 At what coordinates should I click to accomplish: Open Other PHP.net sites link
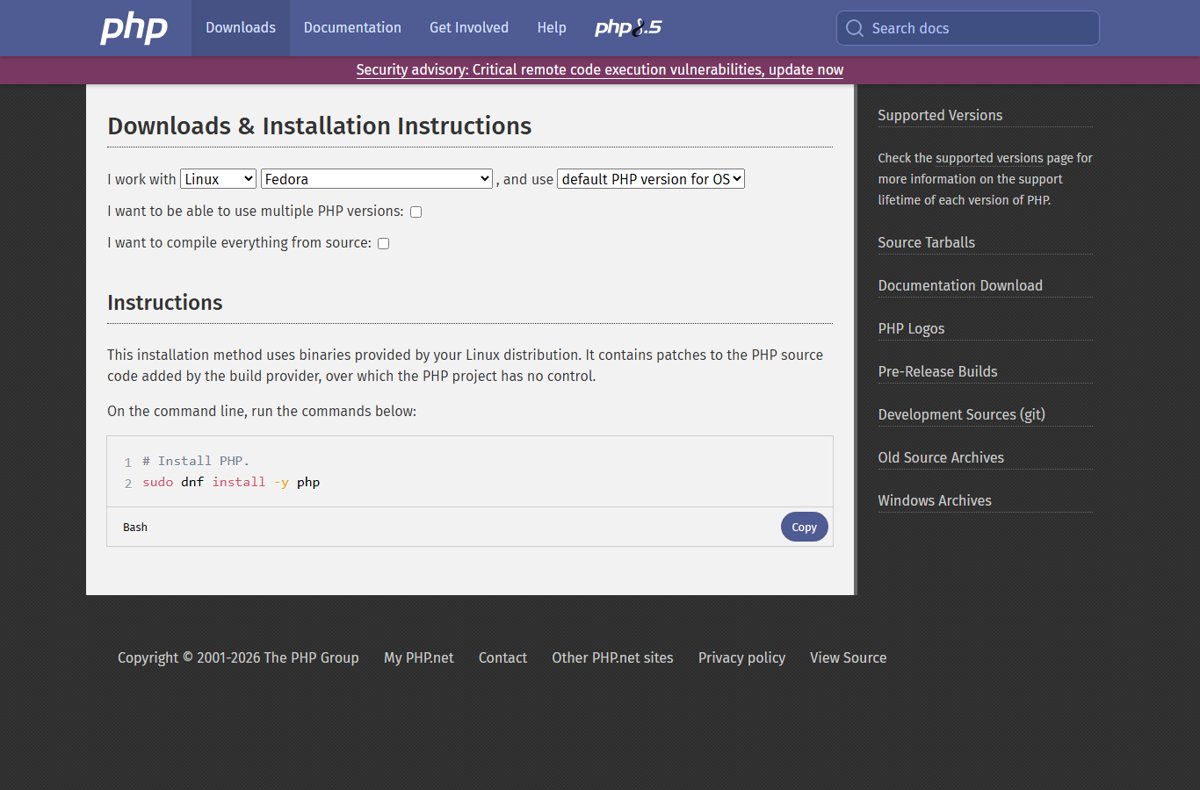tap(613, 657)
